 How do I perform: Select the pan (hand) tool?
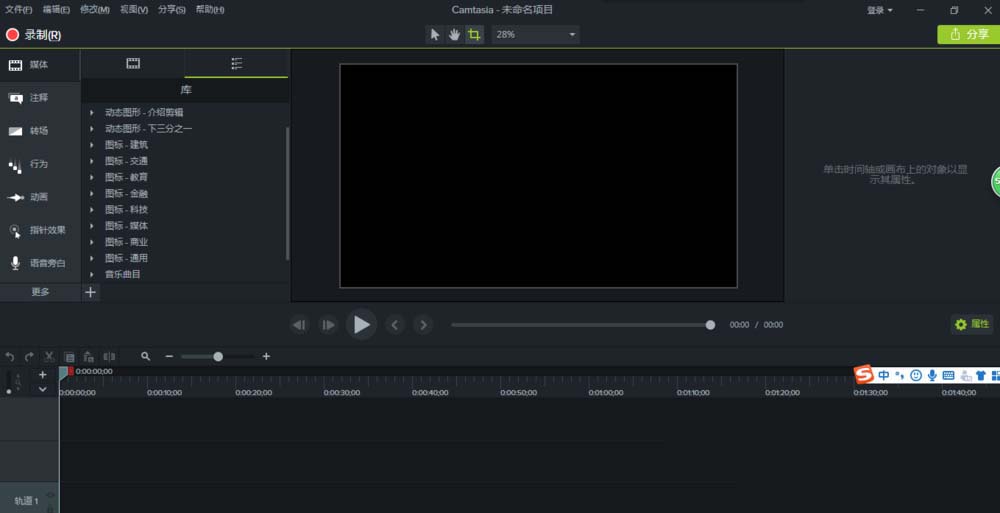pos(454,34)
